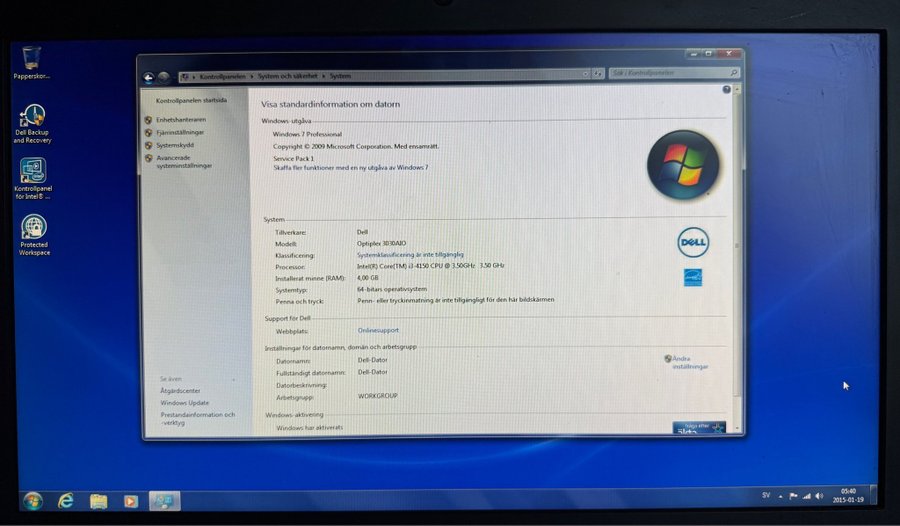Open Windows Explorer folder in taskbar

[x=99, y=501]
